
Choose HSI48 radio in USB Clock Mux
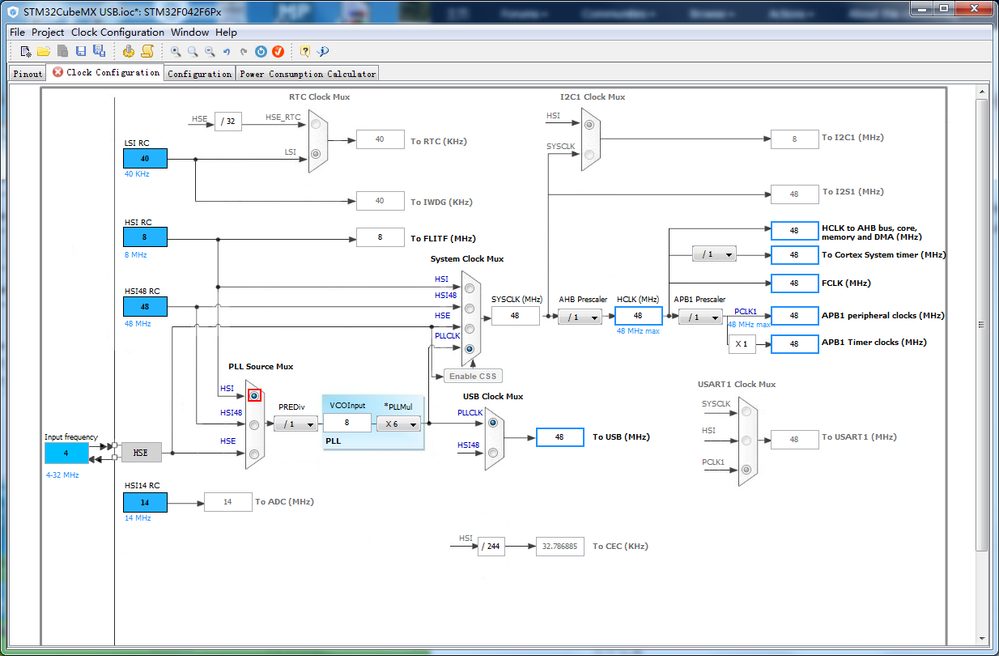(x=492, y=452)
